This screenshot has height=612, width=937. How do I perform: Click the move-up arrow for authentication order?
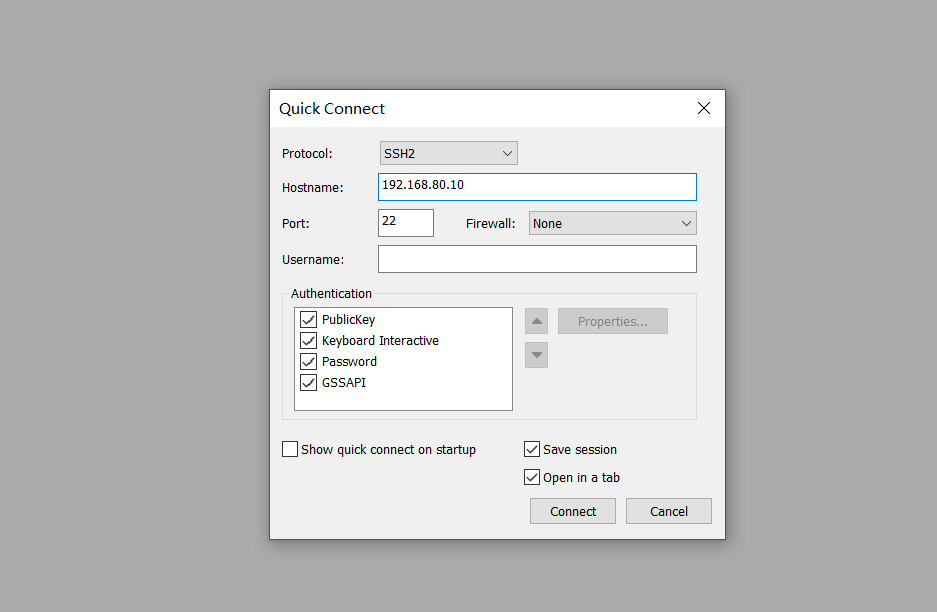537,321
